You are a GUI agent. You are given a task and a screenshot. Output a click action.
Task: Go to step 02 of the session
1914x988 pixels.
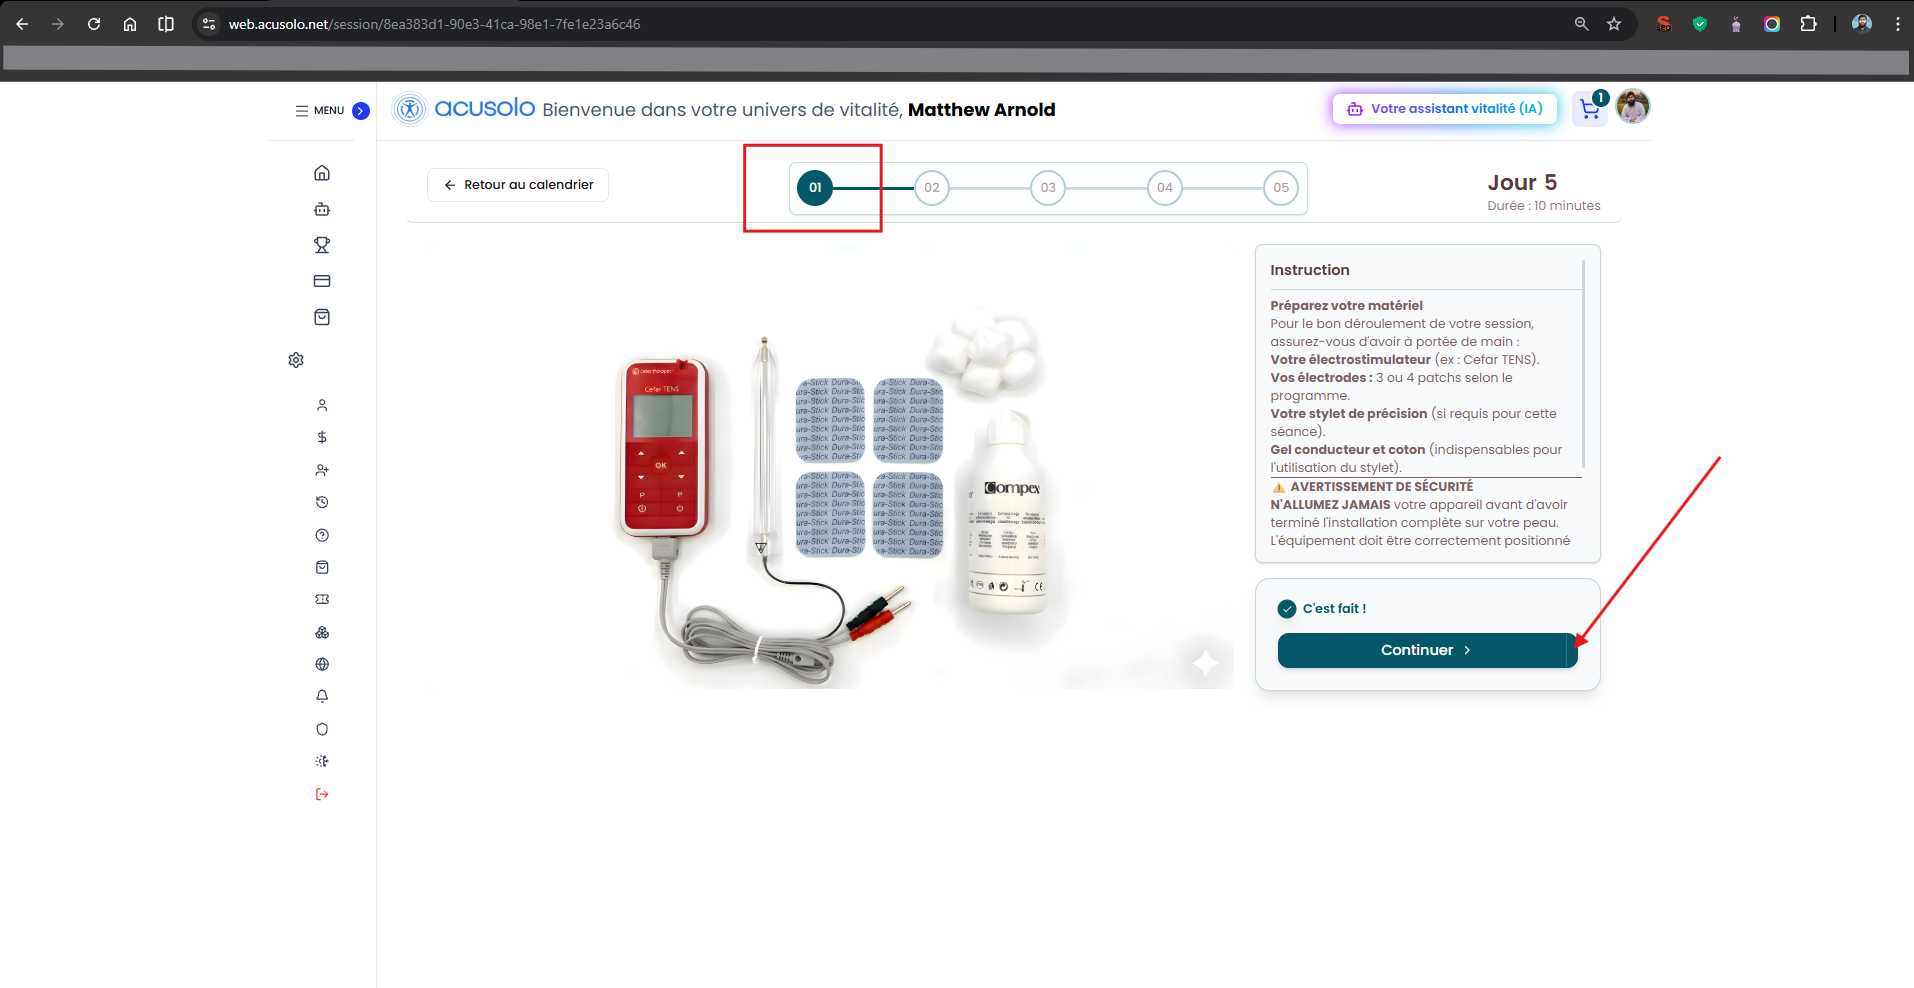pyautogui.click(x=932, y=188)
